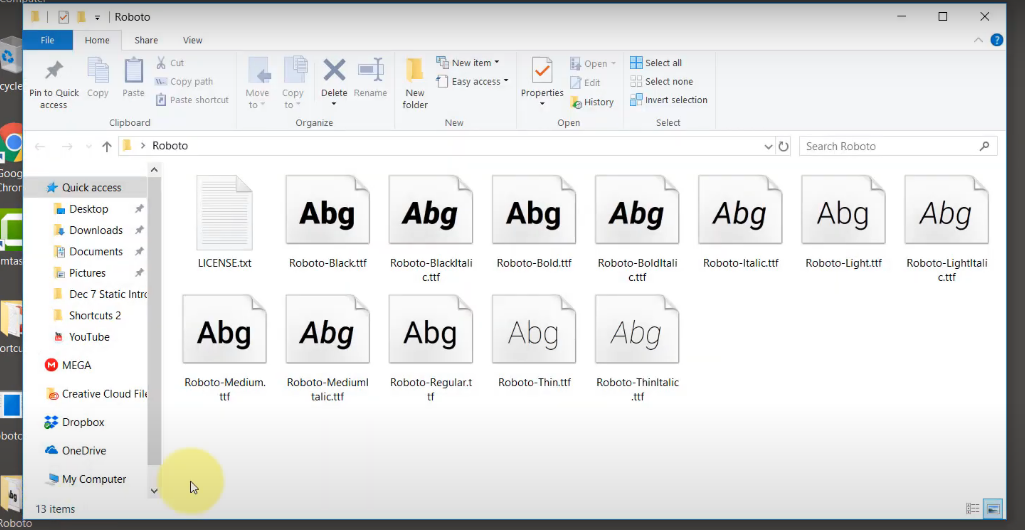Switch to the Home tab
Viewport: 1025px width, 530px height.
click(x=97, y=40)
